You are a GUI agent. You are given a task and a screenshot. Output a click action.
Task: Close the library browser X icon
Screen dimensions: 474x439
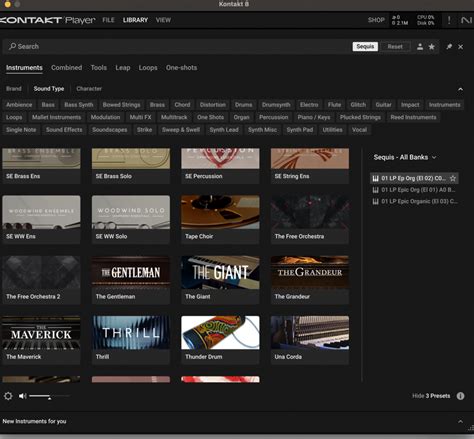[x=461, y=47]
